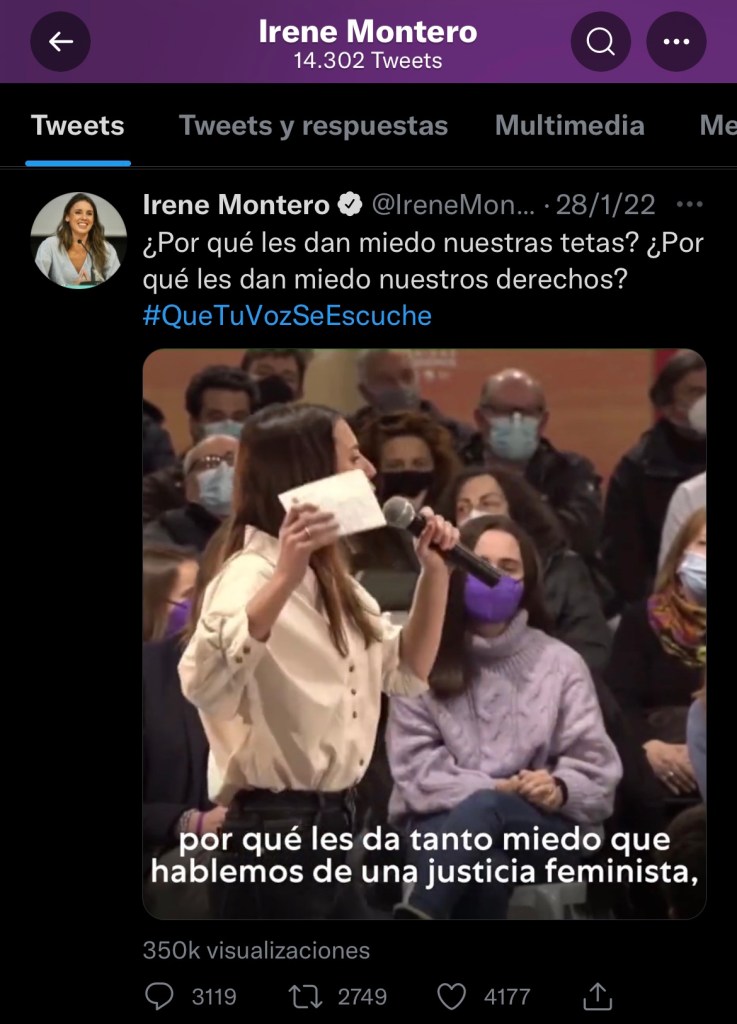Viewport: 737px width, 1024px height.
Task: Click the @IreneMon... handle link
Action: point(453,205)
